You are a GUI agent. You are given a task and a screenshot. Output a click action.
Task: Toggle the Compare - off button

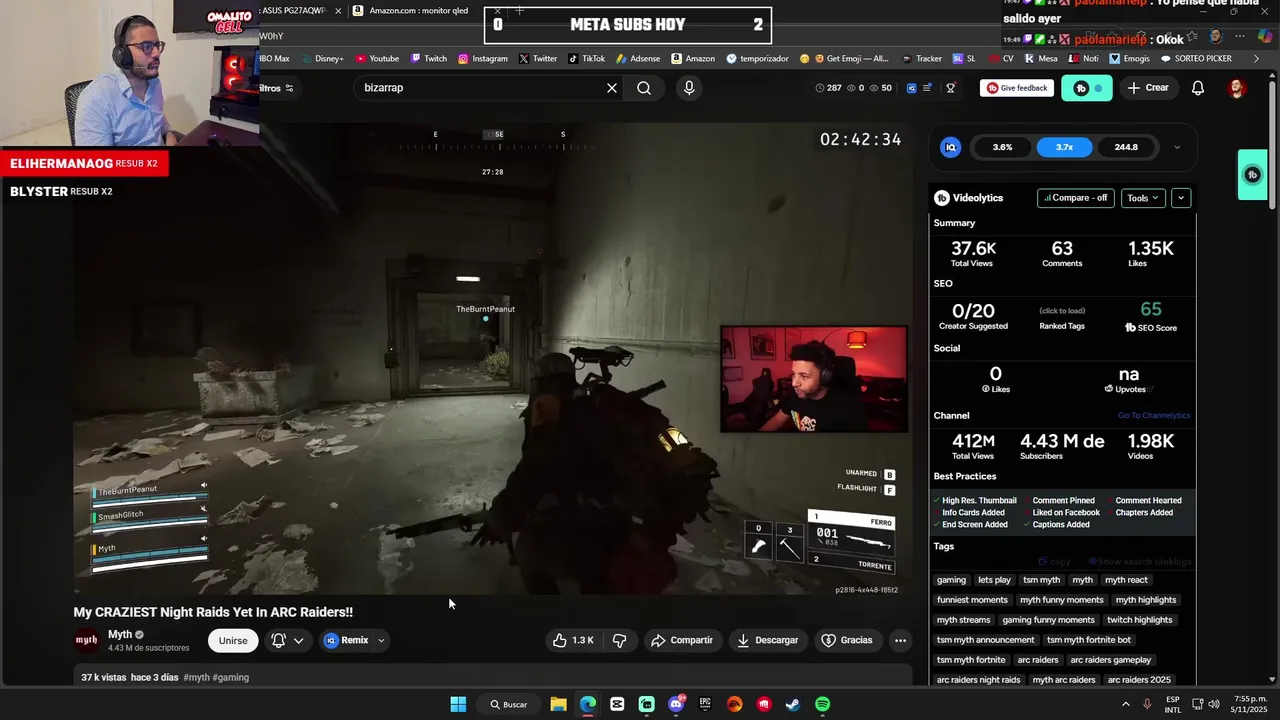(x=1075, y=198)
